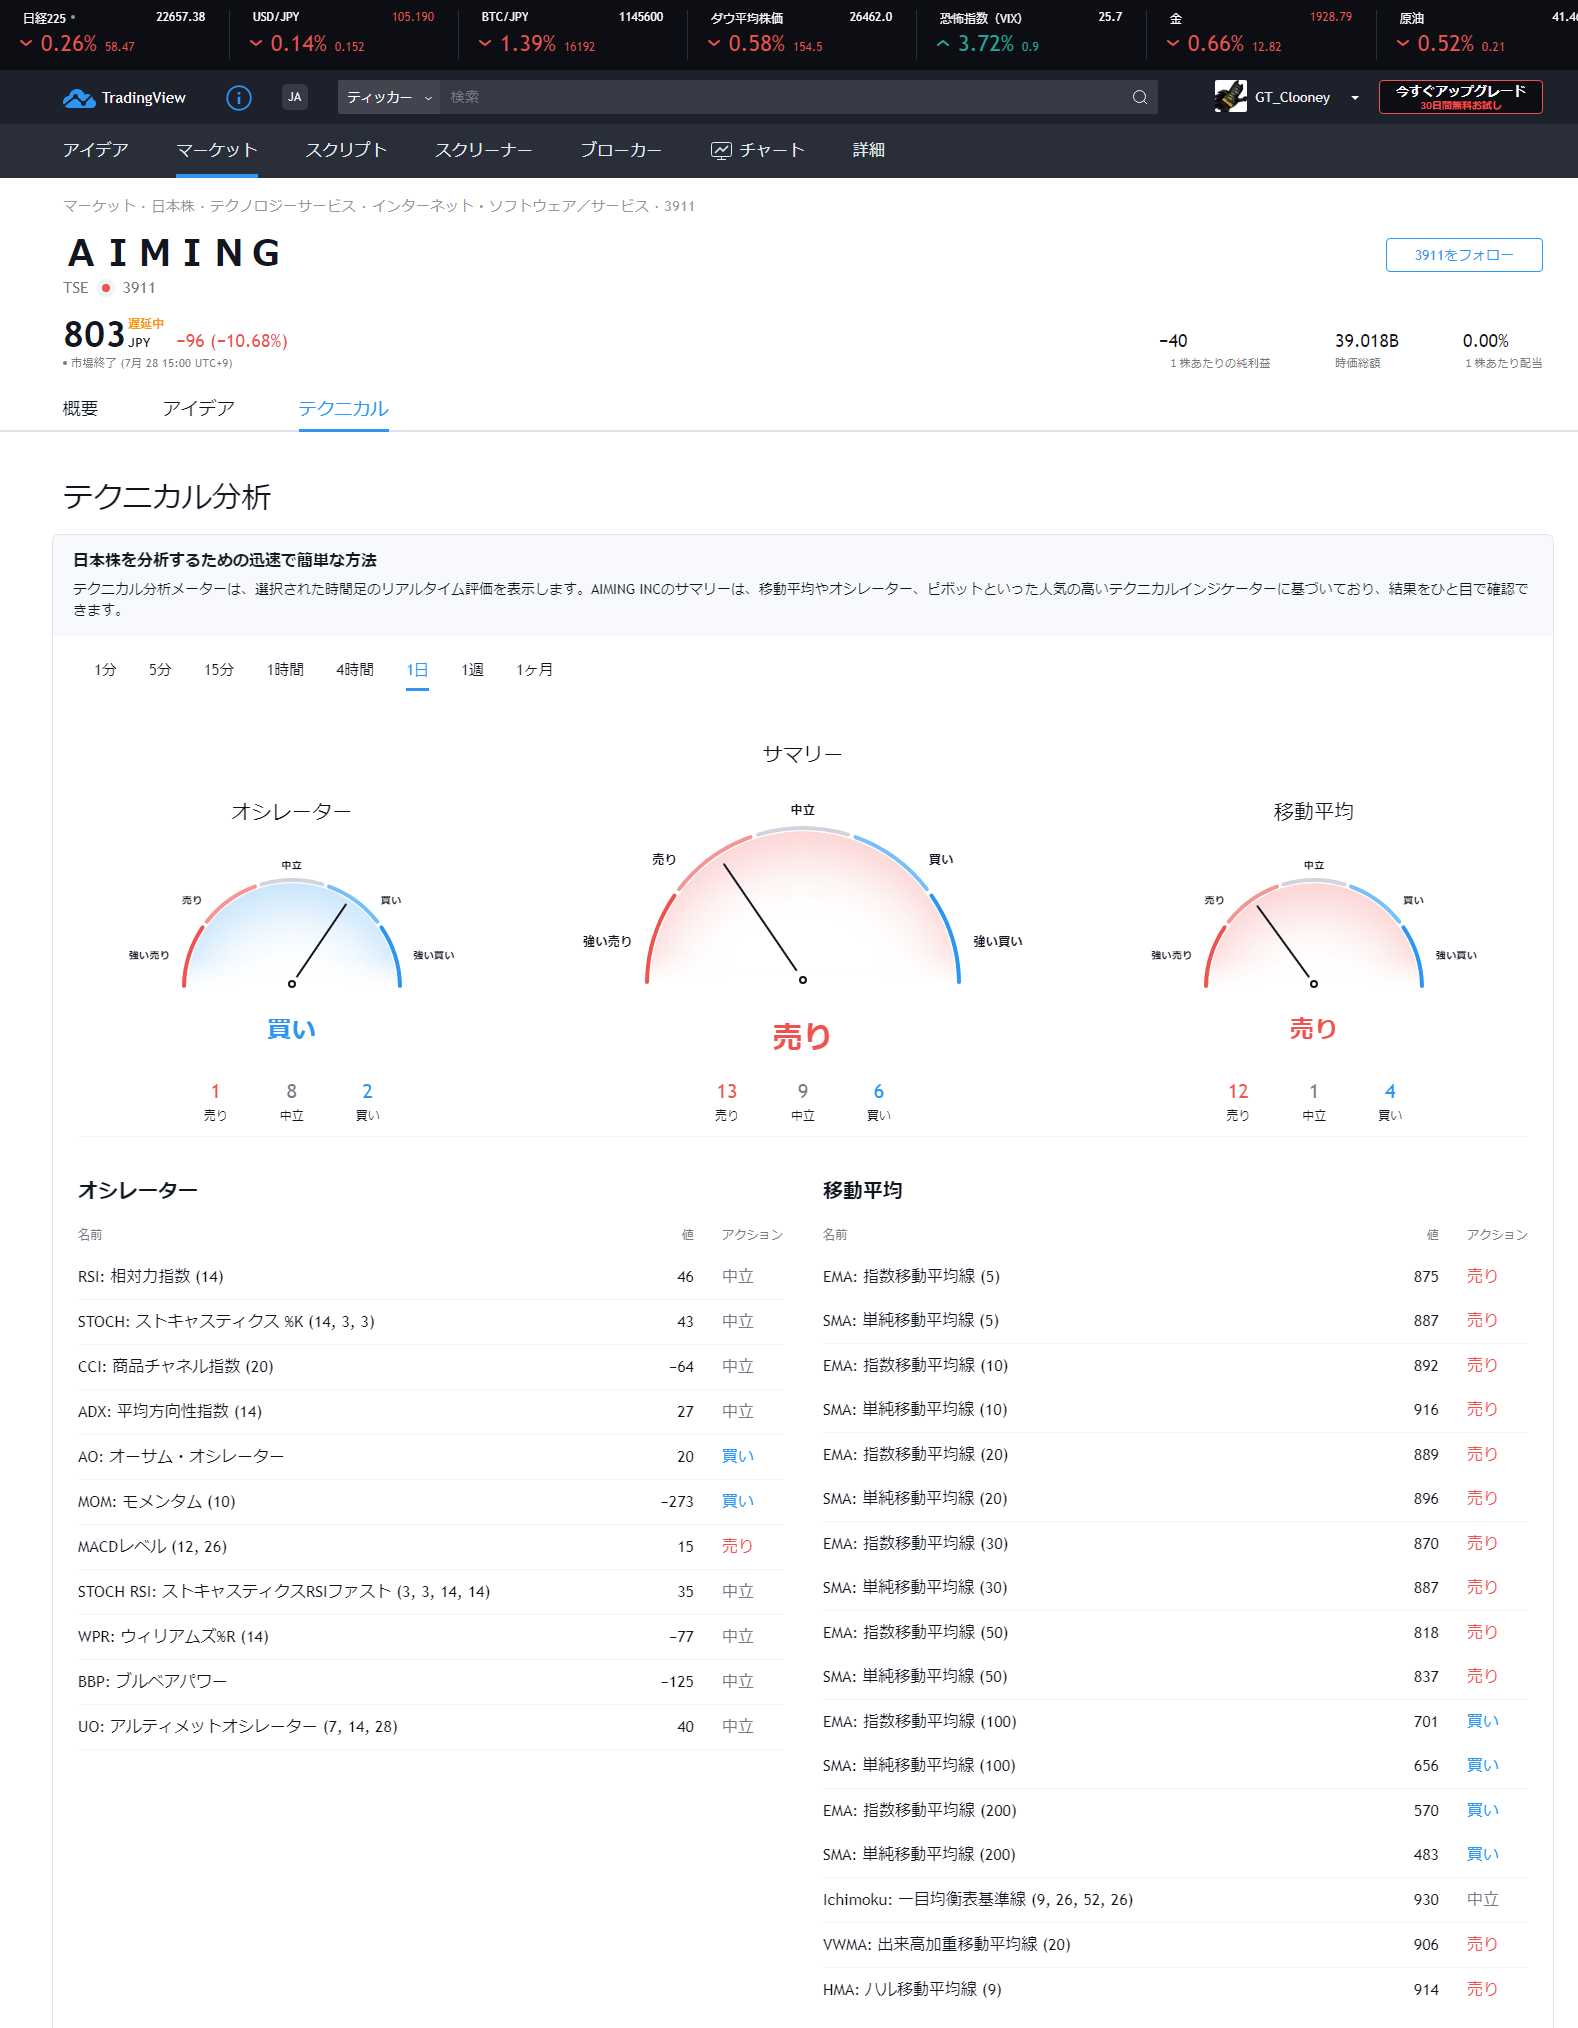Click the EMA: 指数移動平均線 (5) row
The image size is (1578, 2028).
1175,1276
